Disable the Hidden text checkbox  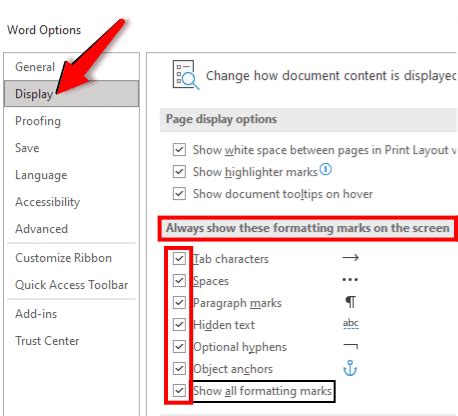[179, 324]
